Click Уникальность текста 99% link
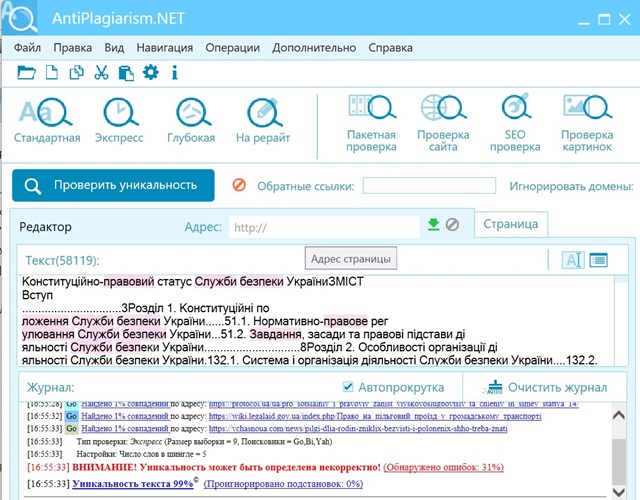The image size is (640, 500). point(133,484)
